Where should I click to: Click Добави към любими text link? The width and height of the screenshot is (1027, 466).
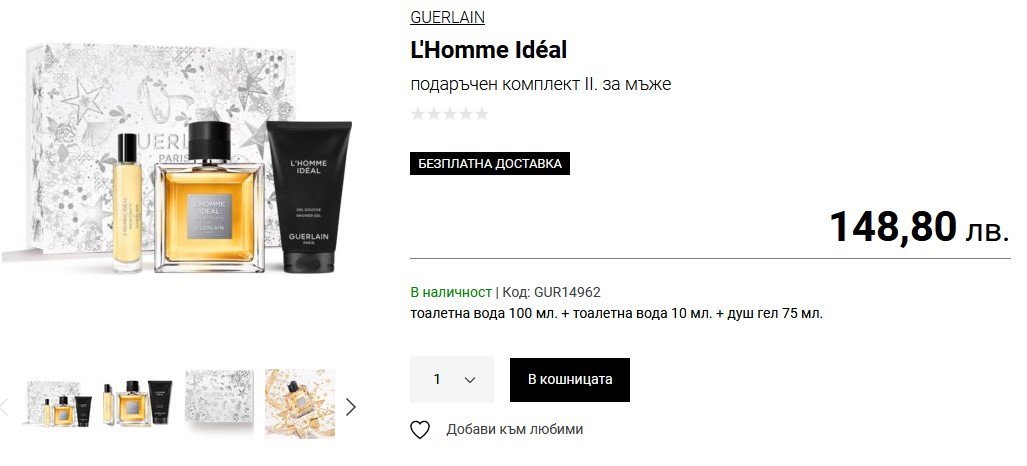click(515, 429)
